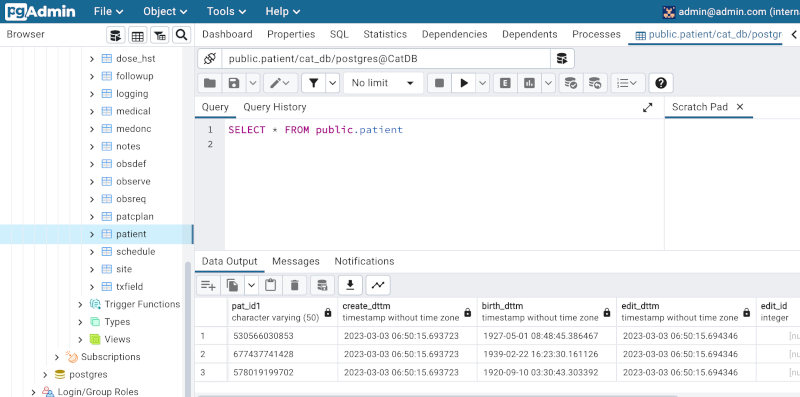
Task: Open the Search Objects magnifier icon
Action: click(x=181, y=35)
